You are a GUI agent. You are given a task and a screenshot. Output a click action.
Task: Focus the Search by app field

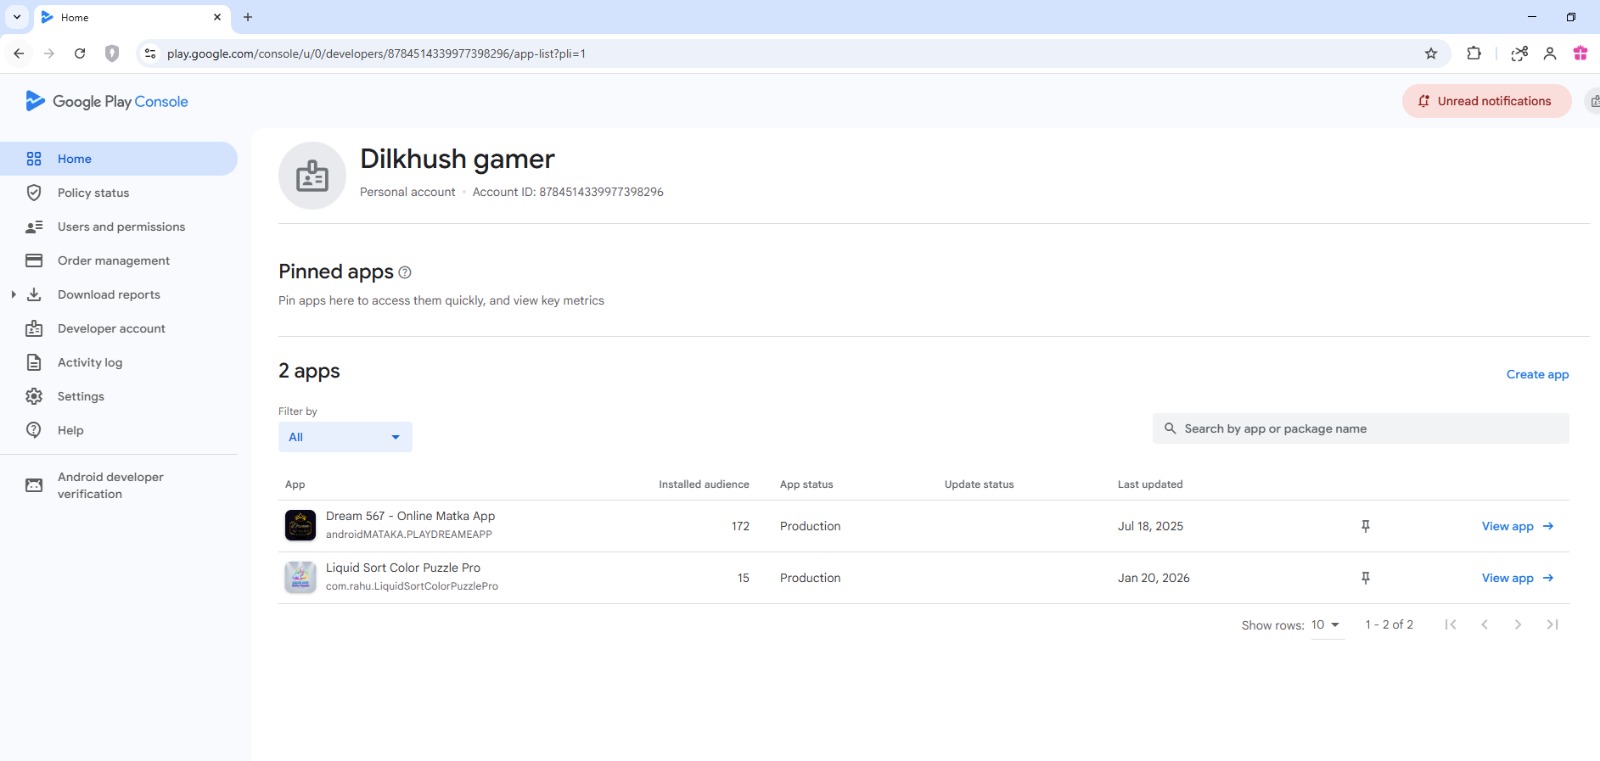click(1360, 429)
